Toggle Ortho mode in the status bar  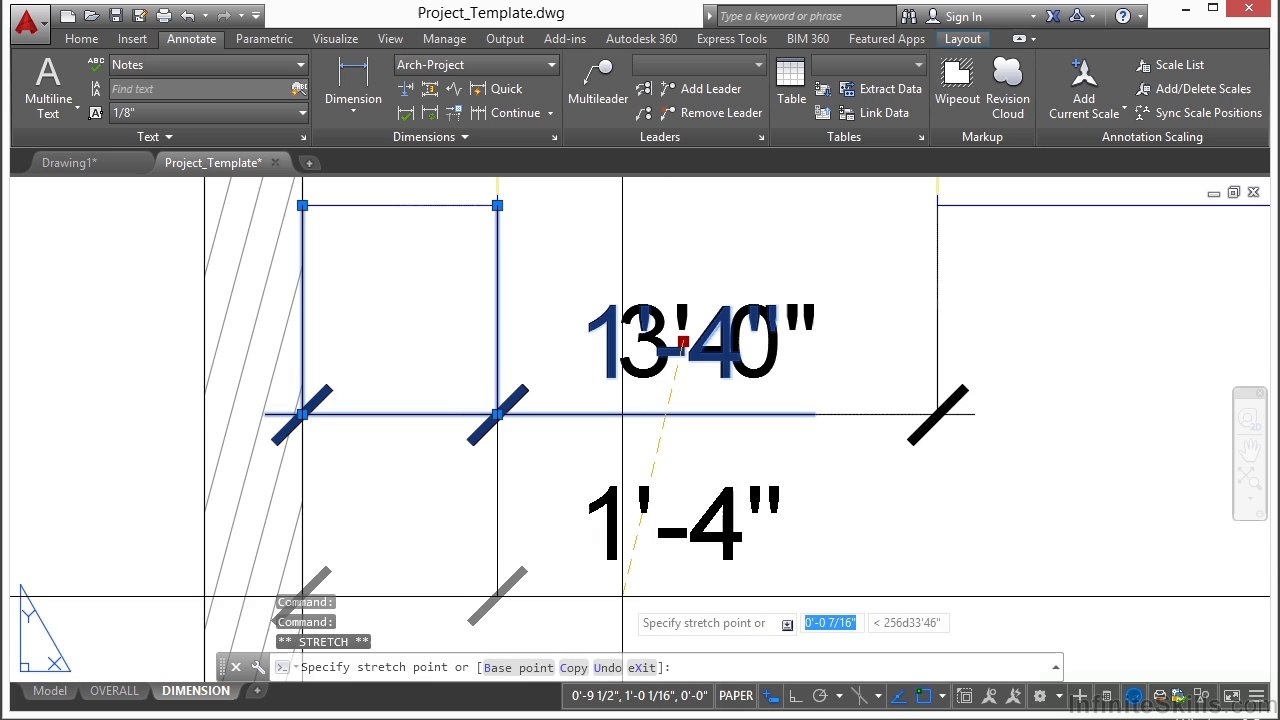[795, 696]
